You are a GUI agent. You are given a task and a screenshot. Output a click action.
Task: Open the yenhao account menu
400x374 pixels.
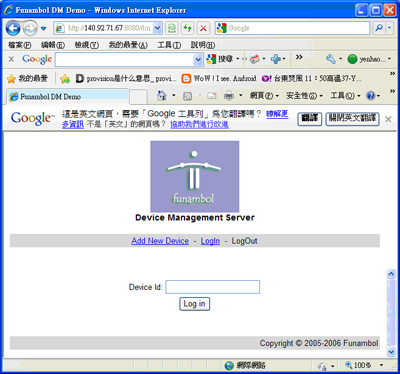(369, 59)
